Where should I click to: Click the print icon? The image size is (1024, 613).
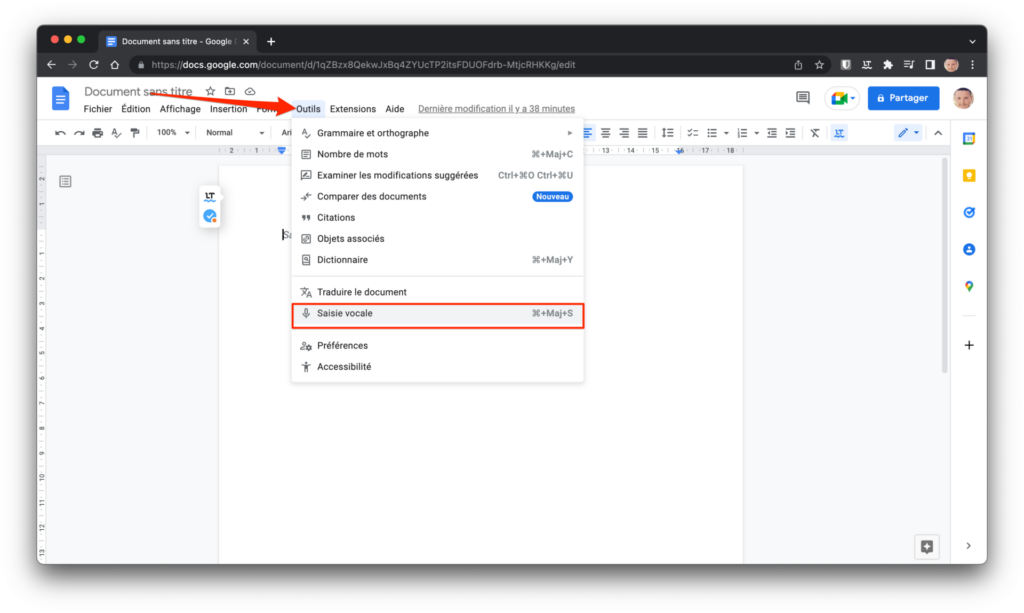pyautogui.click(x=98, y=133)
